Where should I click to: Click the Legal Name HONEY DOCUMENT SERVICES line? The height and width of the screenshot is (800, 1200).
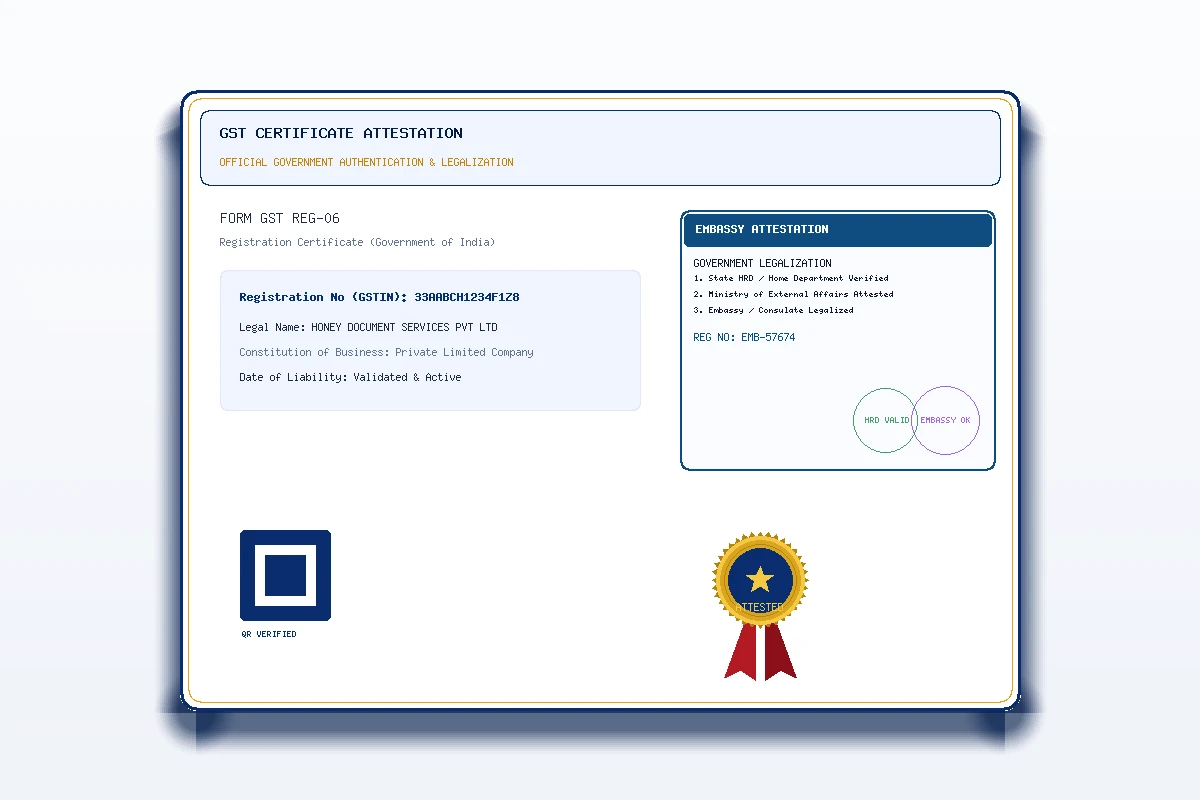click(x=368, y=327)
